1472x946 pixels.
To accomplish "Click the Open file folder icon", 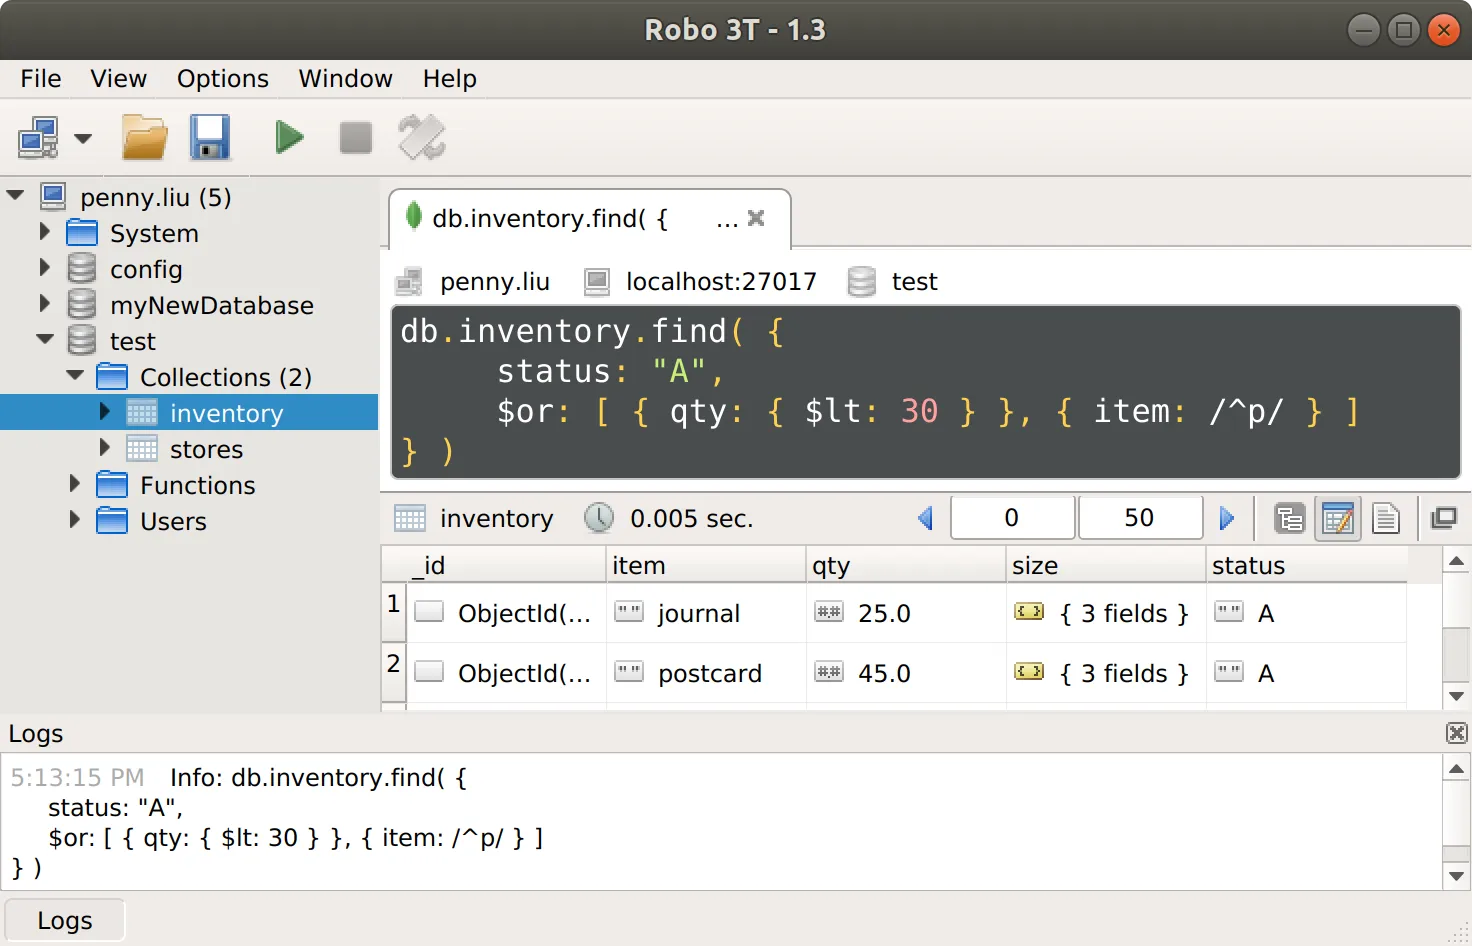I will click(x=145, y=138).
